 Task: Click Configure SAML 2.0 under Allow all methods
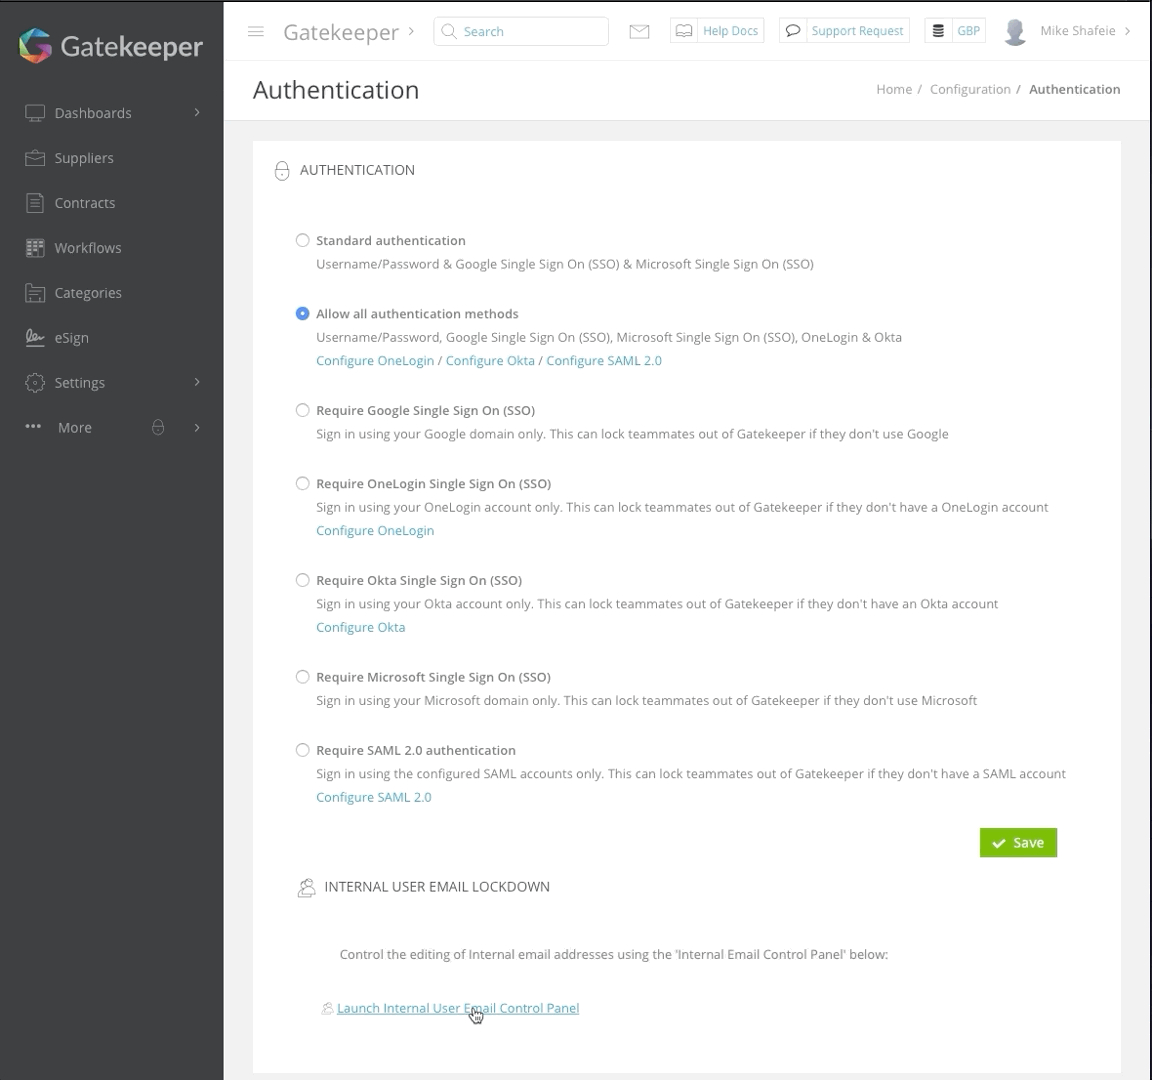pos(604,361)
